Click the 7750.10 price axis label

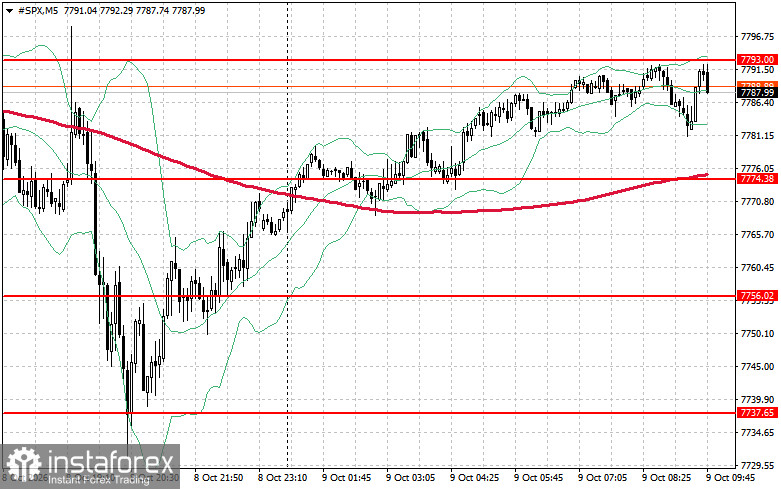click(x=757, y=334)
